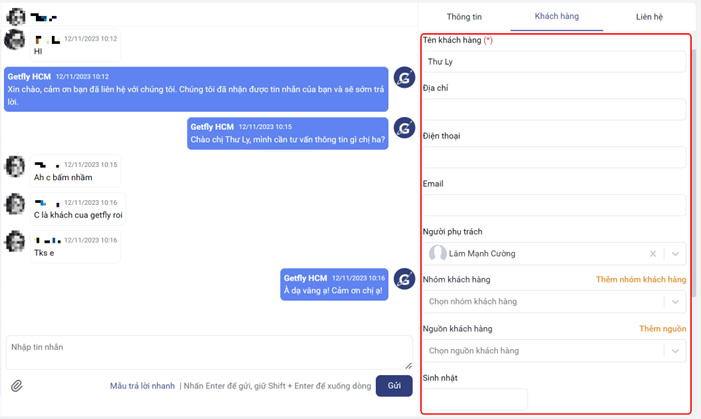This screenshot has height=419, width=701.
Task: Click Getfly avatar beside 'Chào chị Thư Ly' message
Action: coord(404,128)
